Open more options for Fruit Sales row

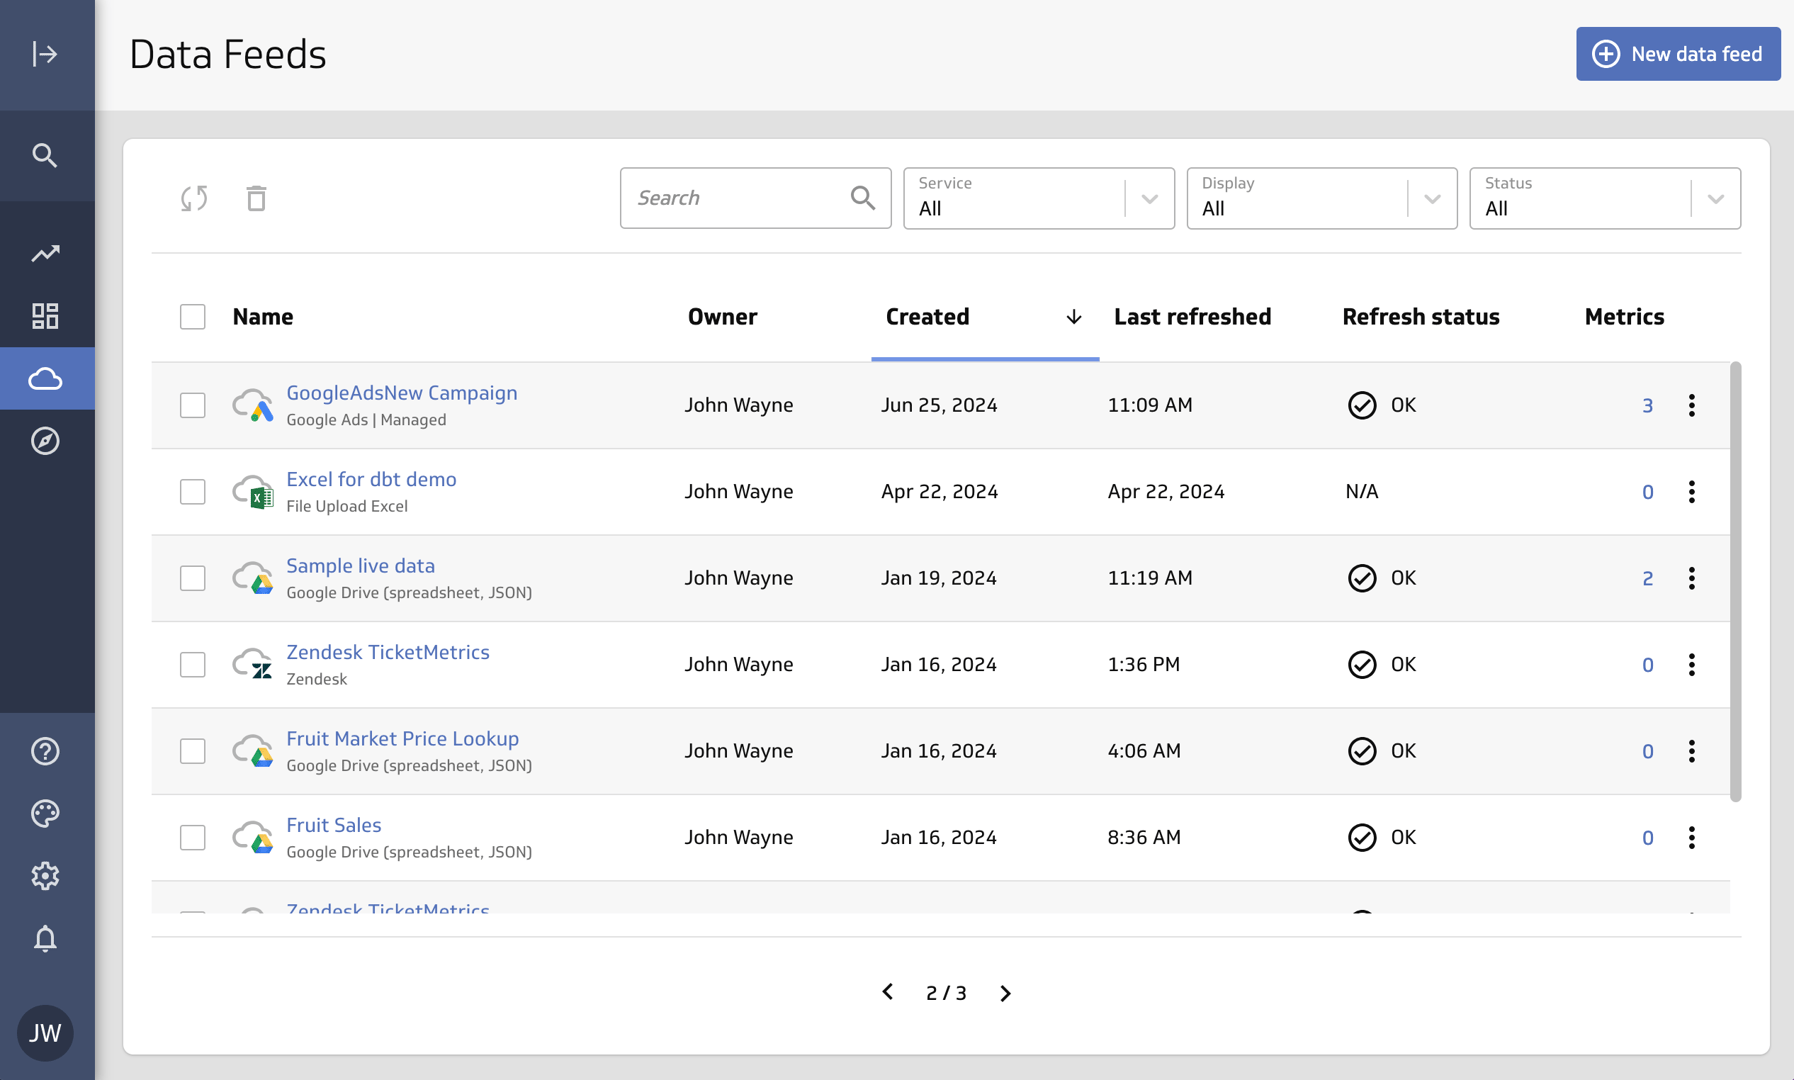tap(1692, 838)
